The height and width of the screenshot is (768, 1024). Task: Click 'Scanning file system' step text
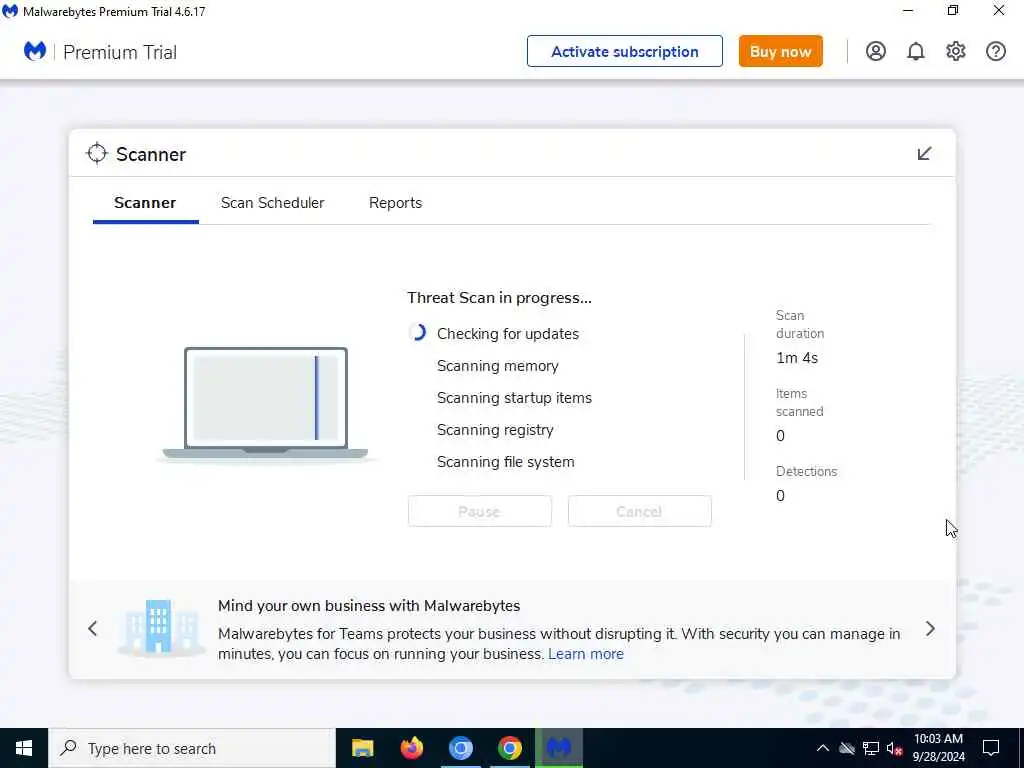pyautogui.click(x=505, y=462)
